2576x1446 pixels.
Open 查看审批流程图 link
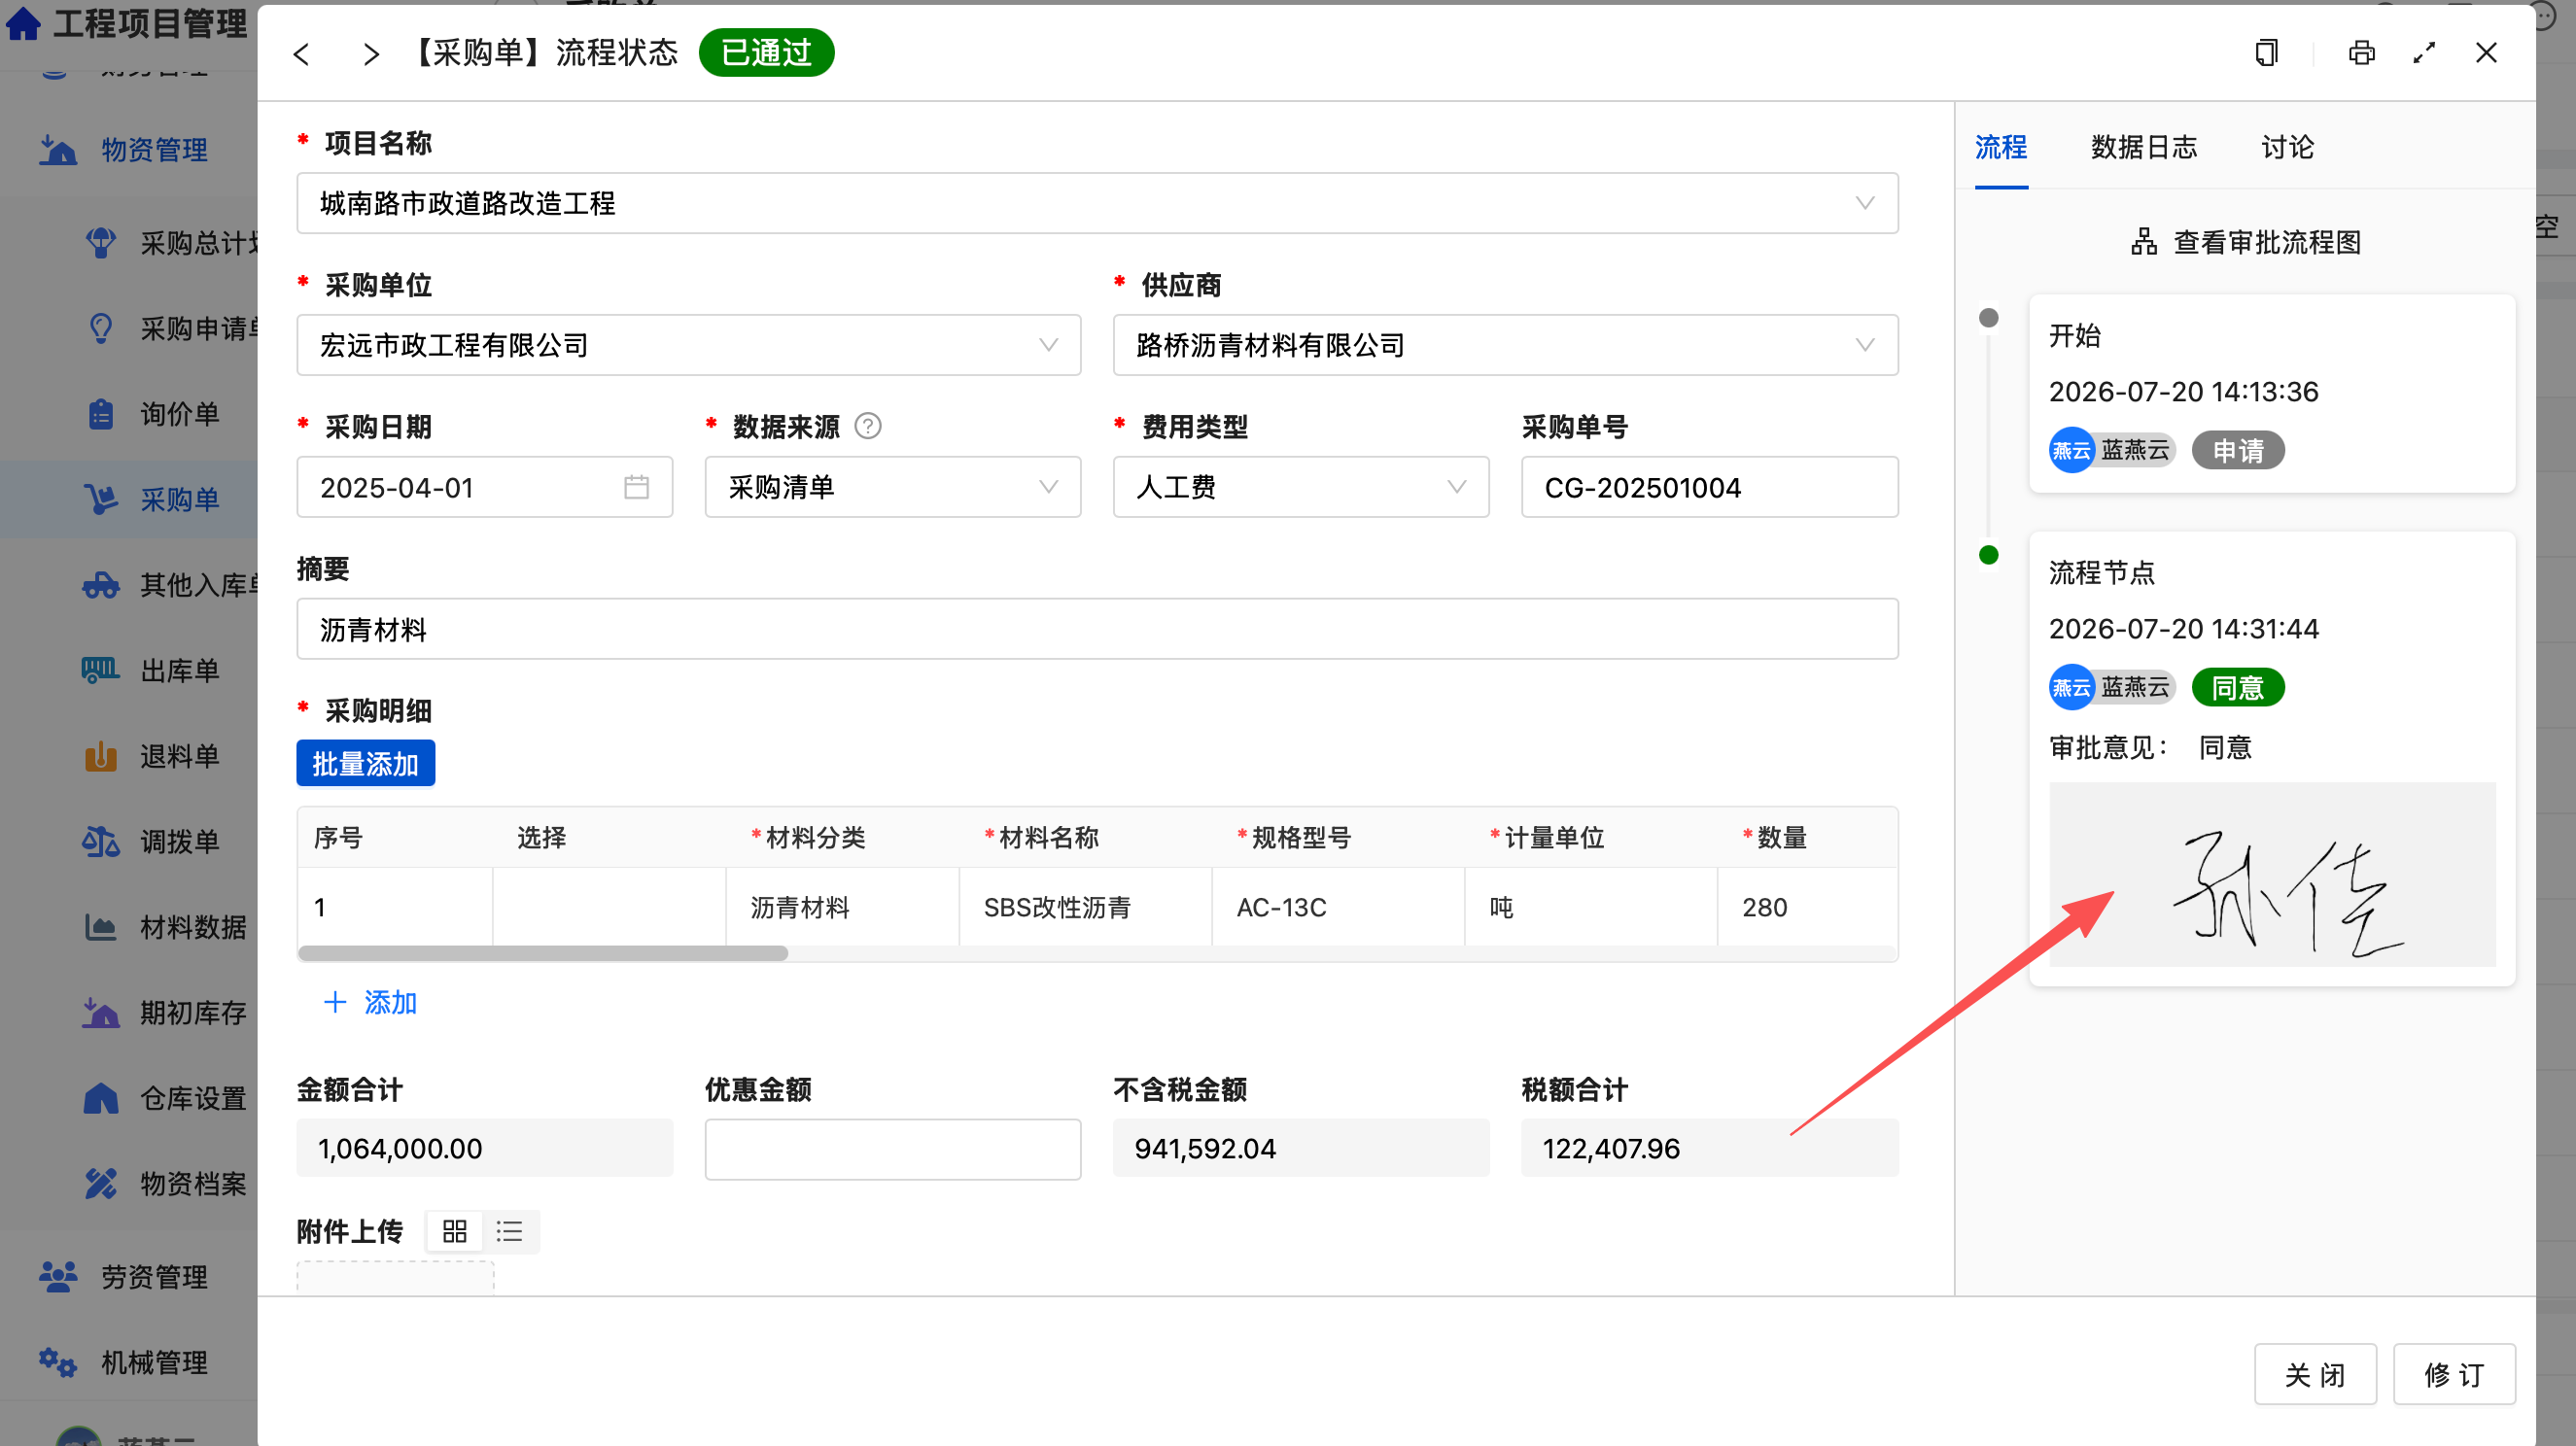click(x=2245, y=242)
